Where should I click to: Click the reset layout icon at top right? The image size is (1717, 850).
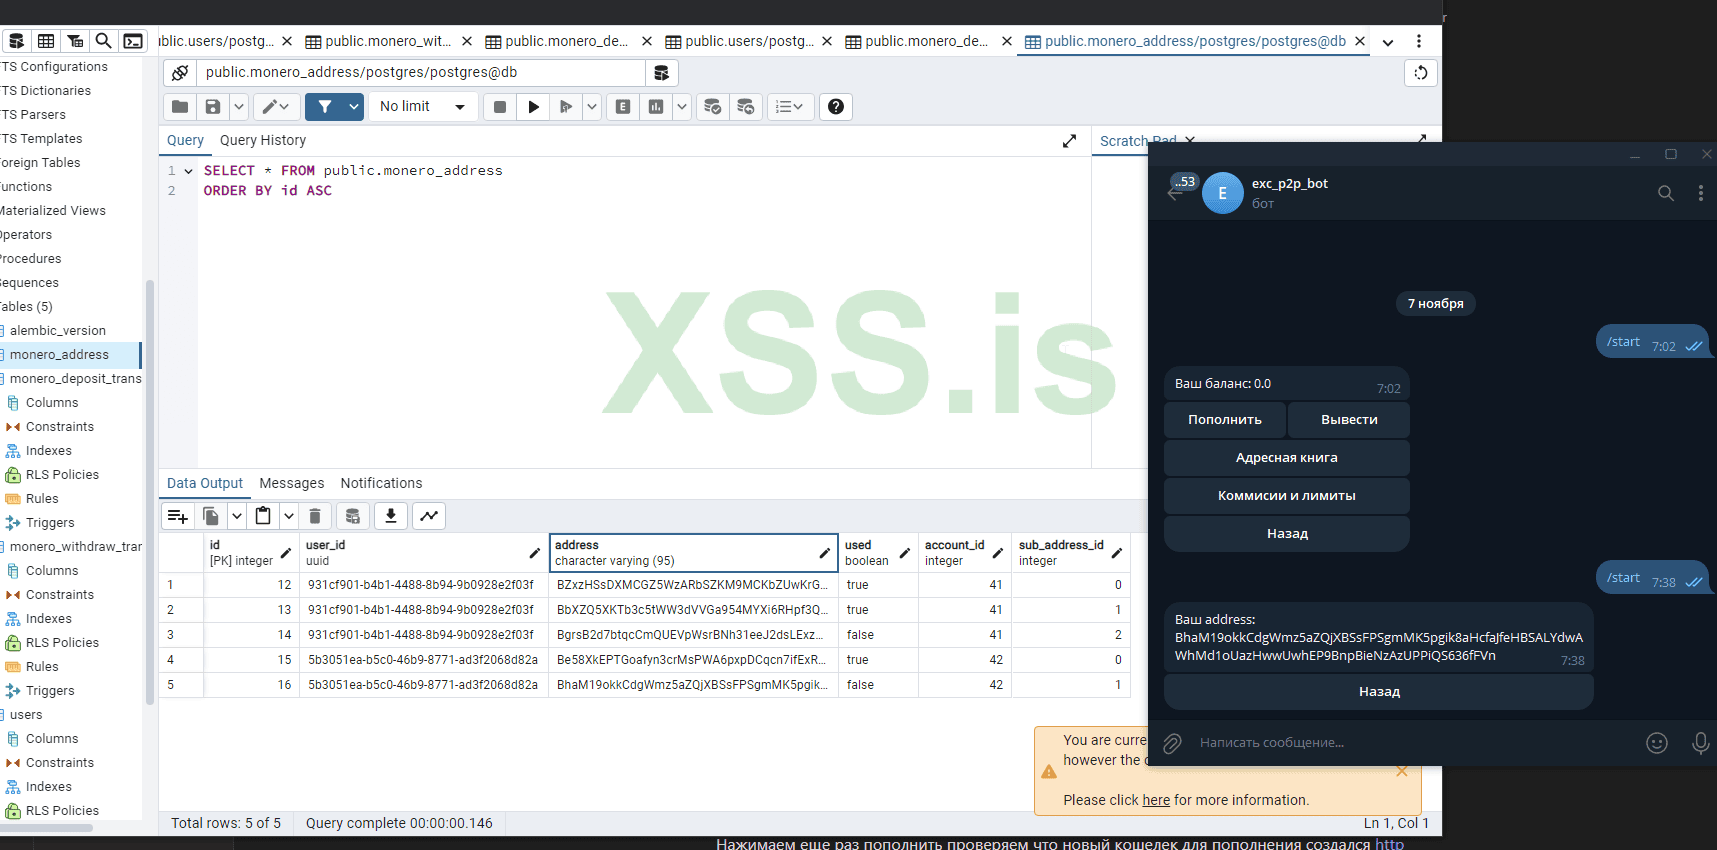(x=1421, y=73)
